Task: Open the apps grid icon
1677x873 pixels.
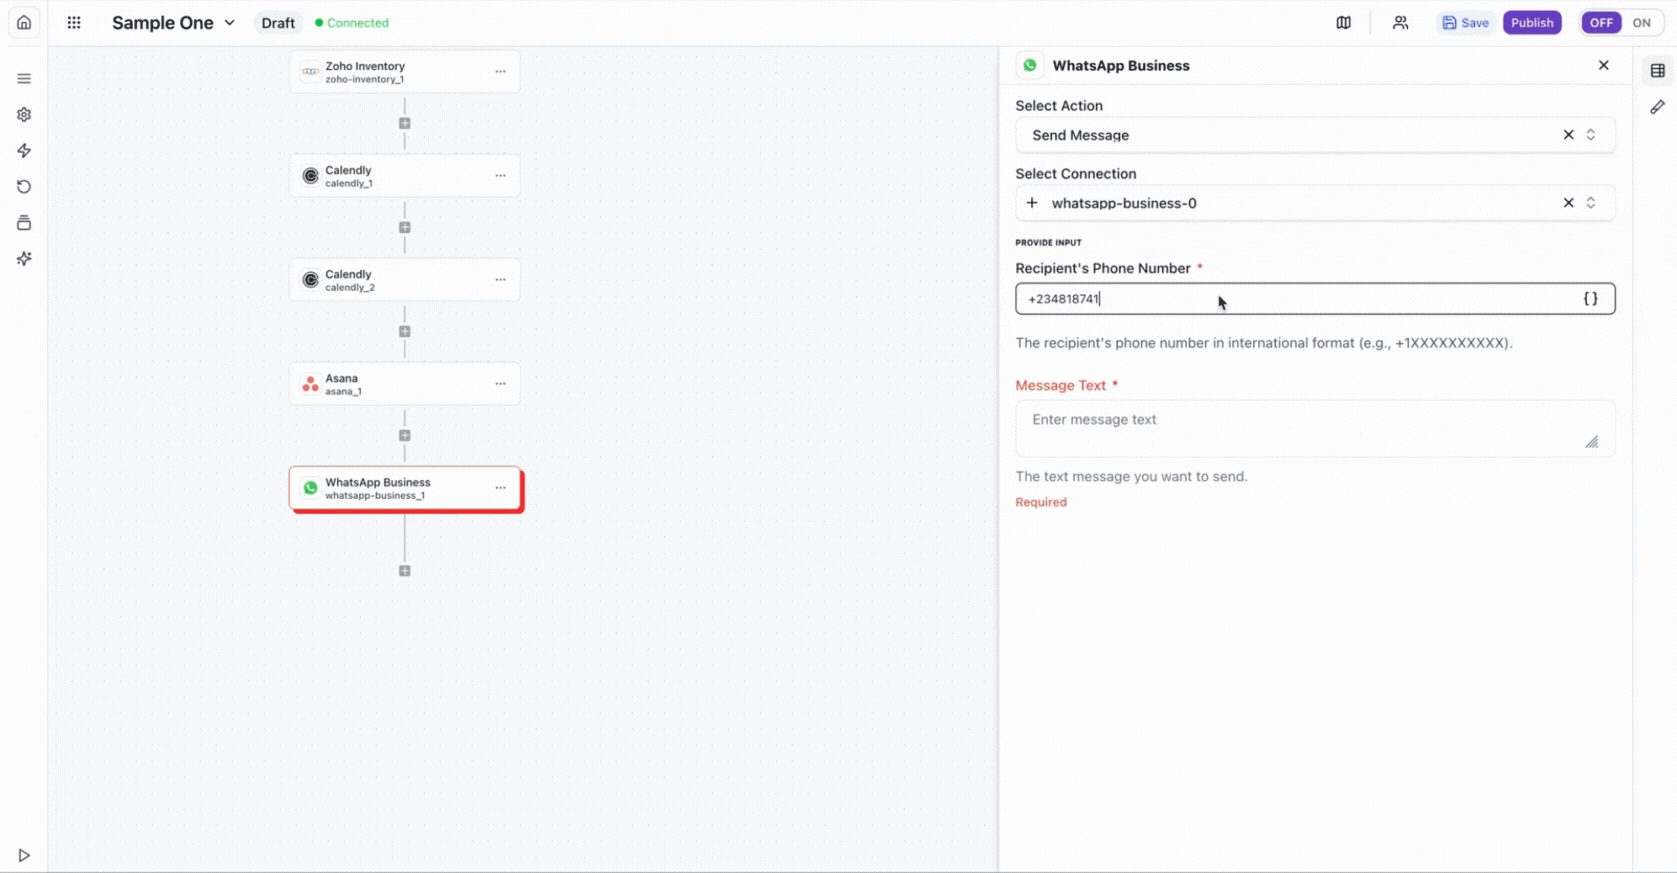Action: tap(74, 22)
